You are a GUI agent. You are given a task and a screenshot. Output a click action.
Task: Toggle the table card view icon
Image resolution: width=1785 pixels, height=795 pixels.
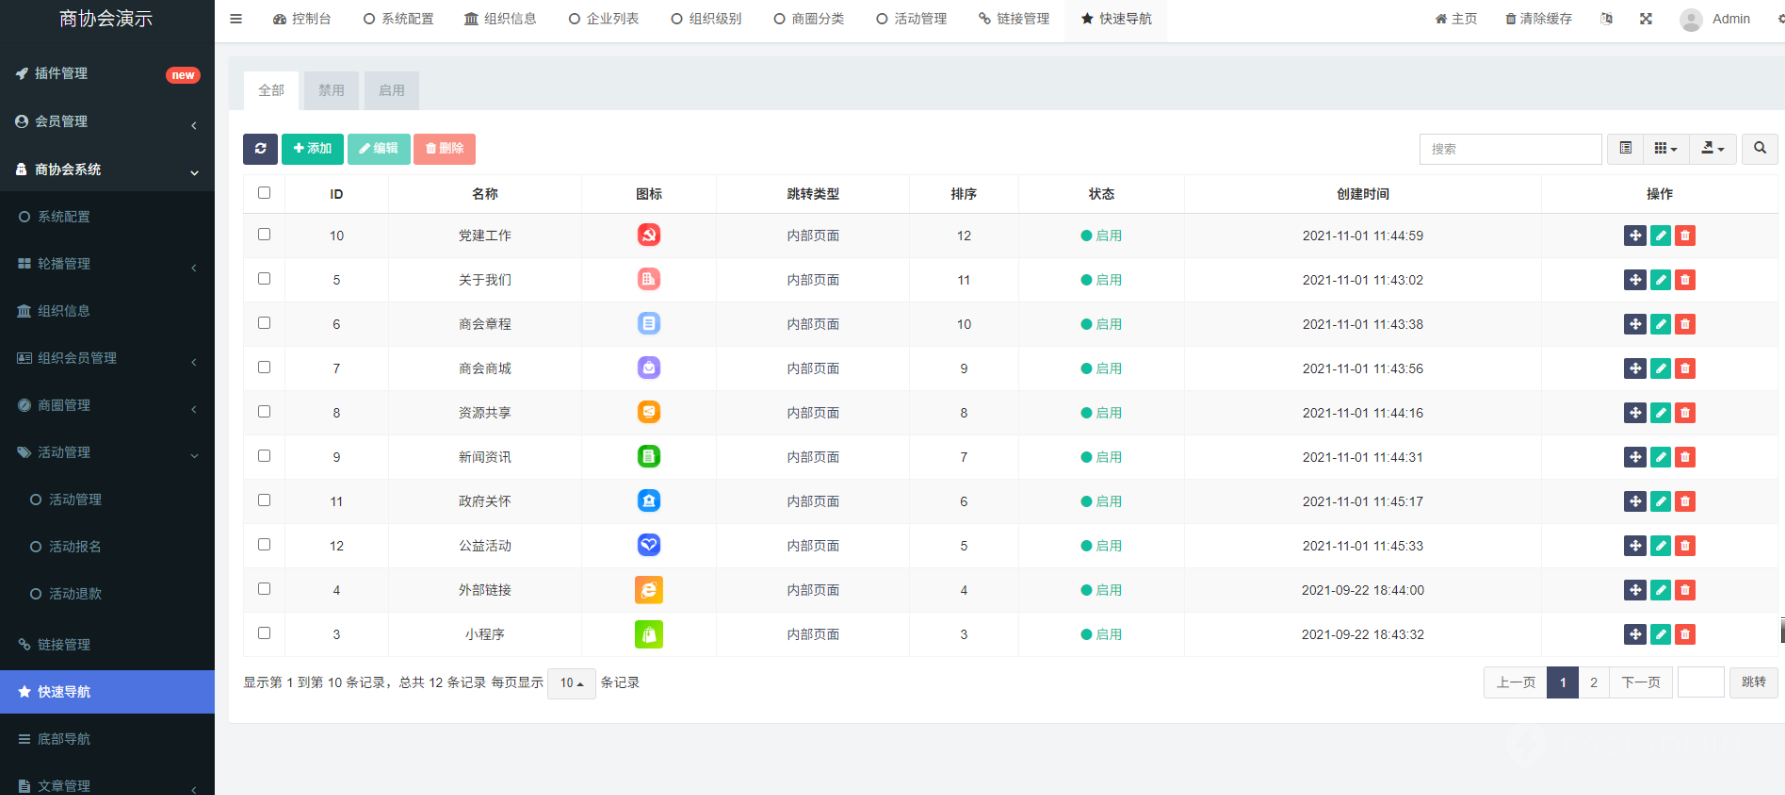pos(1626,149)
